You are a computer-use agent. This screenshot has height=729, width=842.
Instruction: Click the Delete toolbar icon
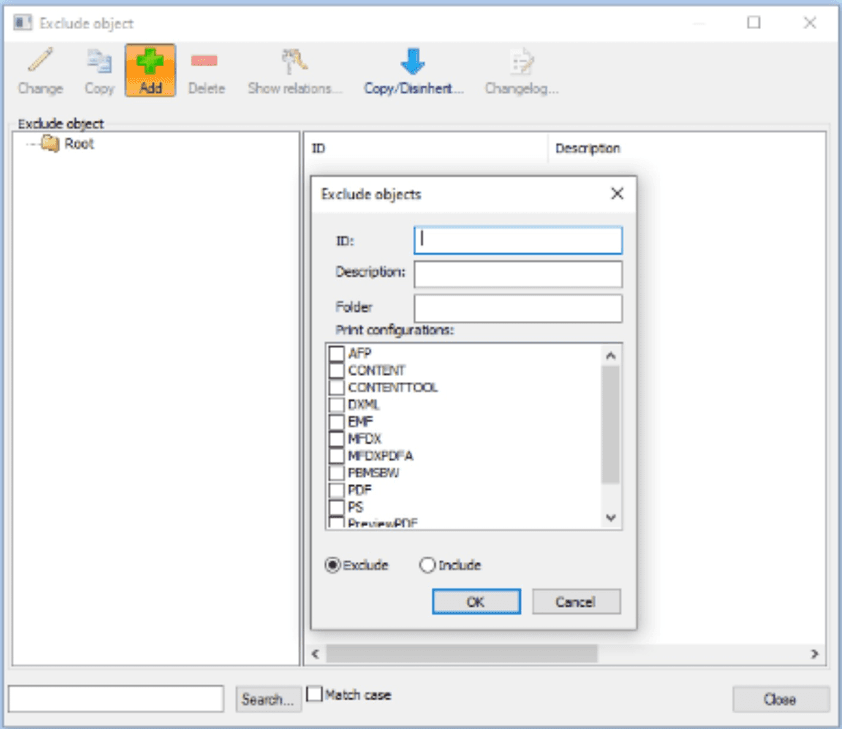pos(206,62)
